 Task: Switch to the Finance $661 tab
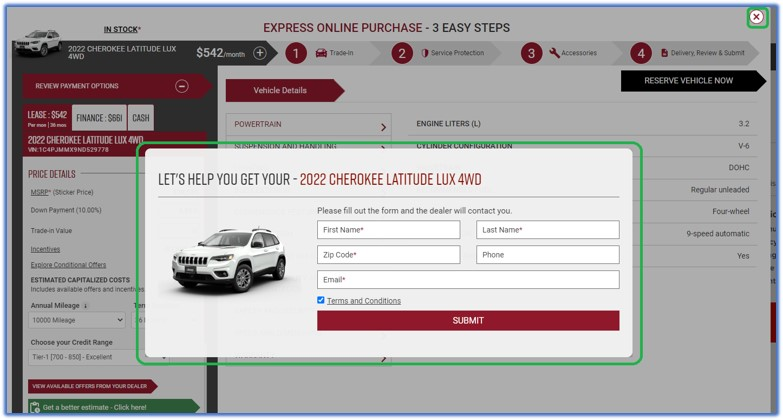(99, 118)
